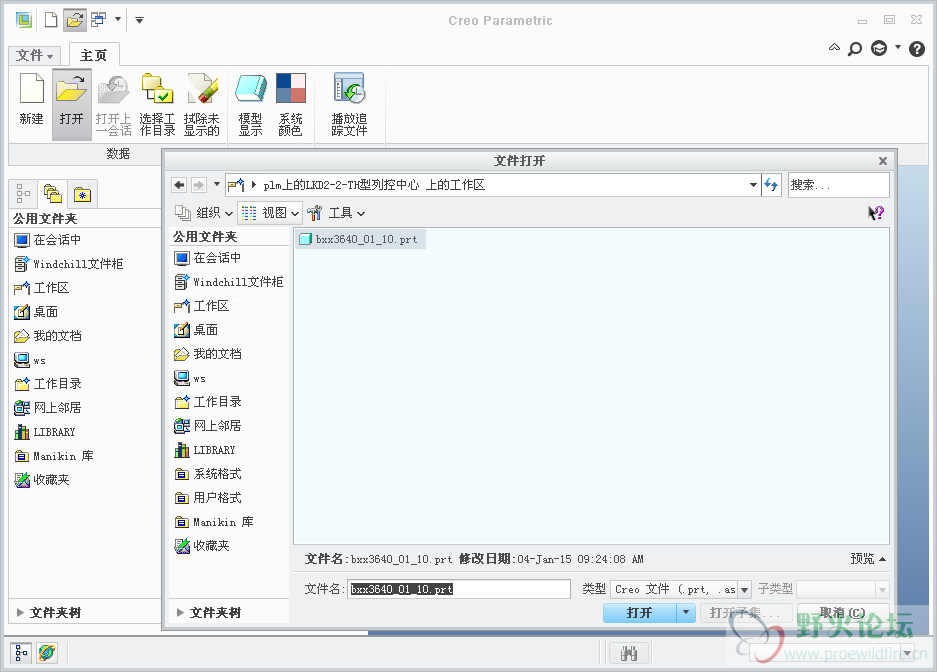Click binoculars find icon in status bar
This screenshot has height=672, width=937.
[x=629, y=653]
